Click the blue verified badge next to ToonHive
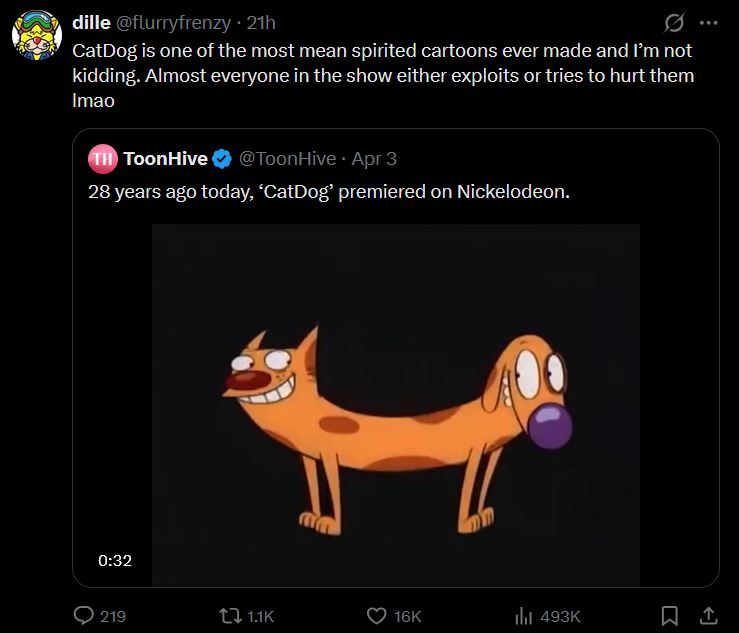The width and height of the screenshot is (739, 633). click(221, 159)
